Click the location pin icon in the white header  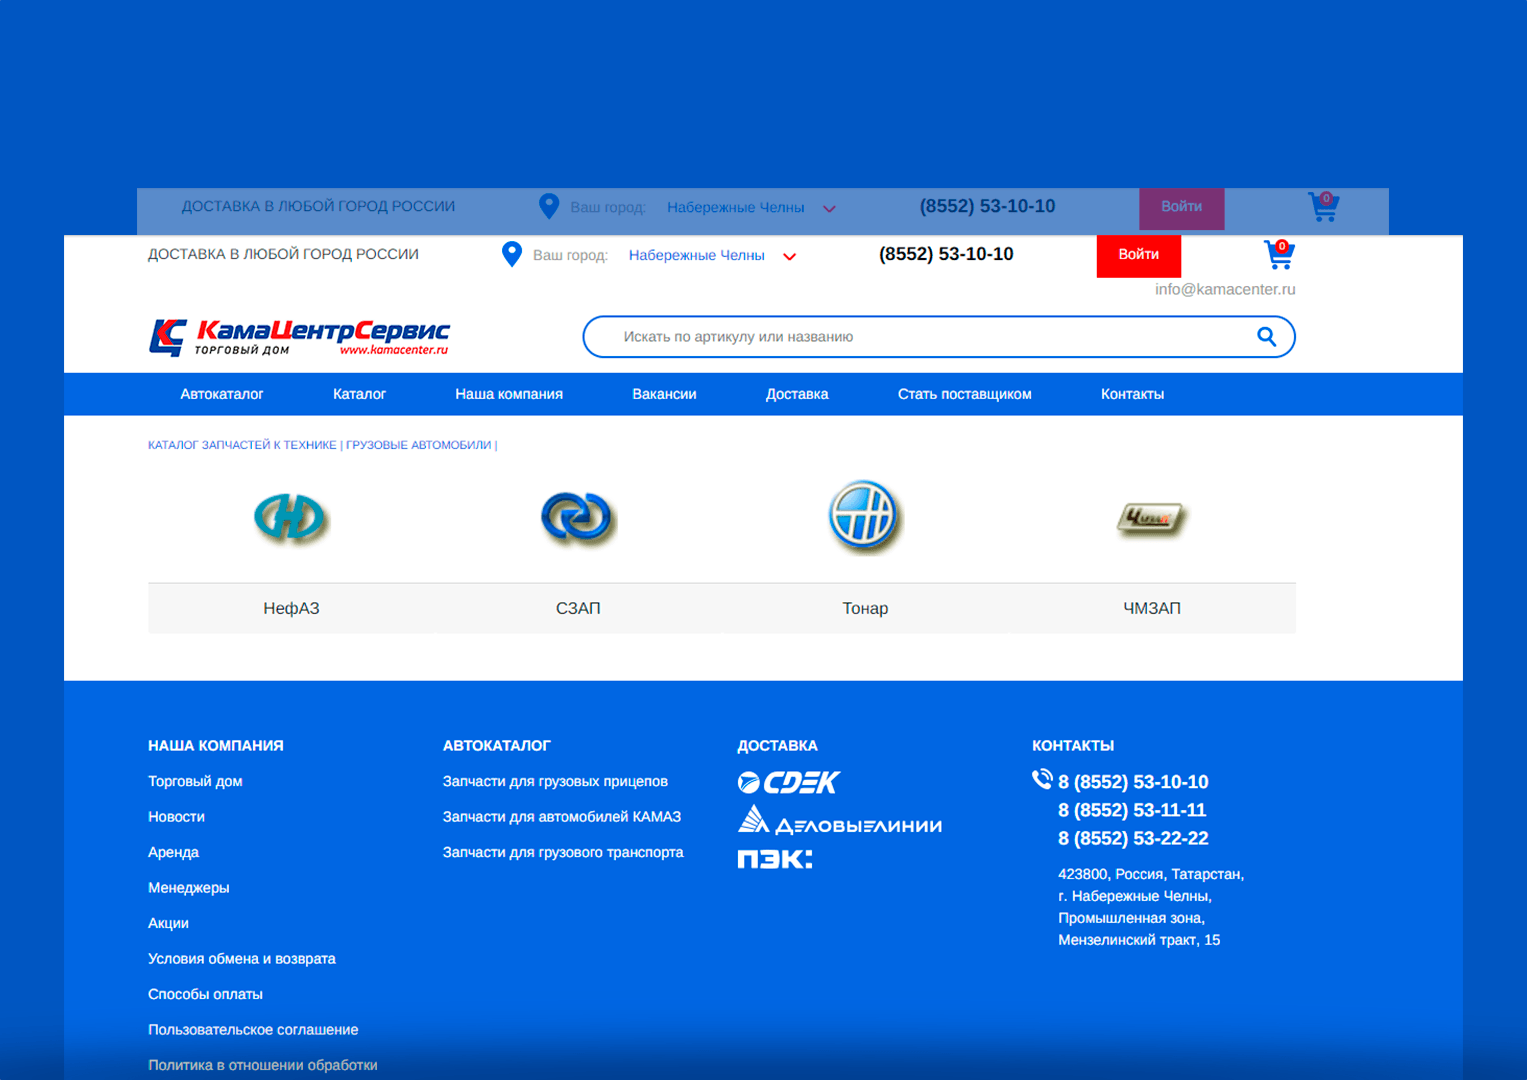[511, 255]
